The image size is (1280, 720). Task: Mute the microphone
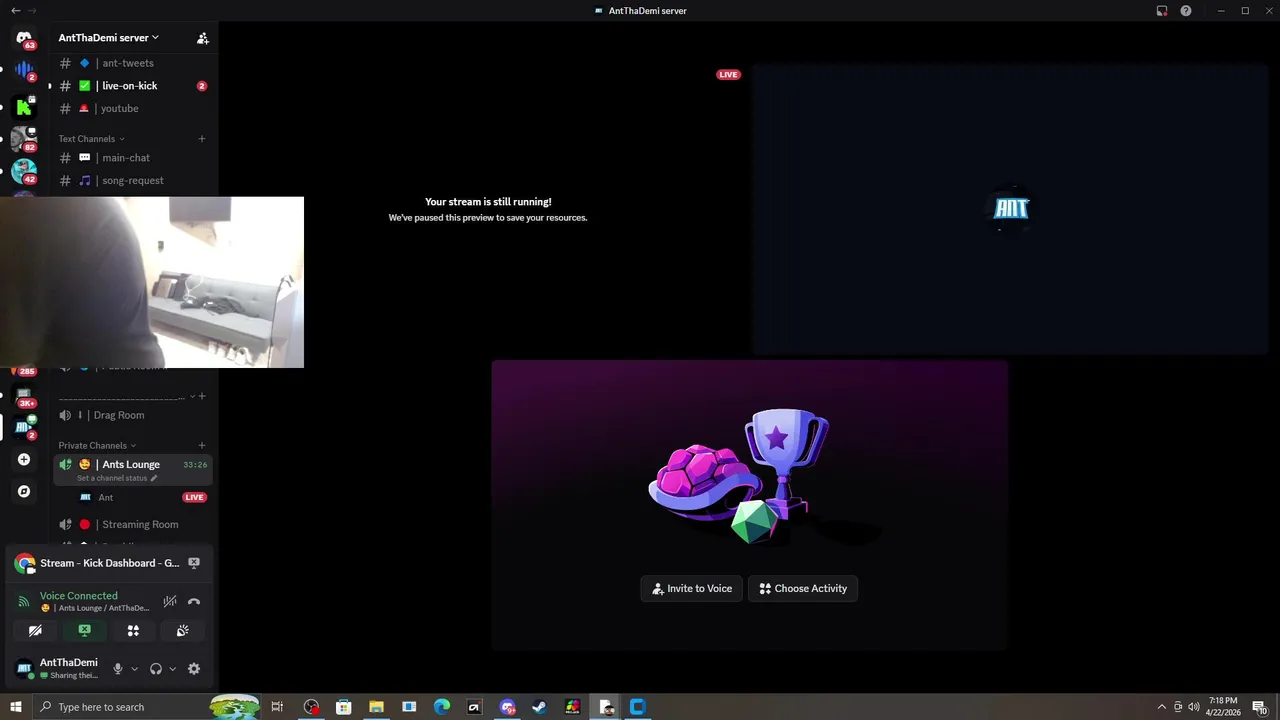(x=118, y=669)
